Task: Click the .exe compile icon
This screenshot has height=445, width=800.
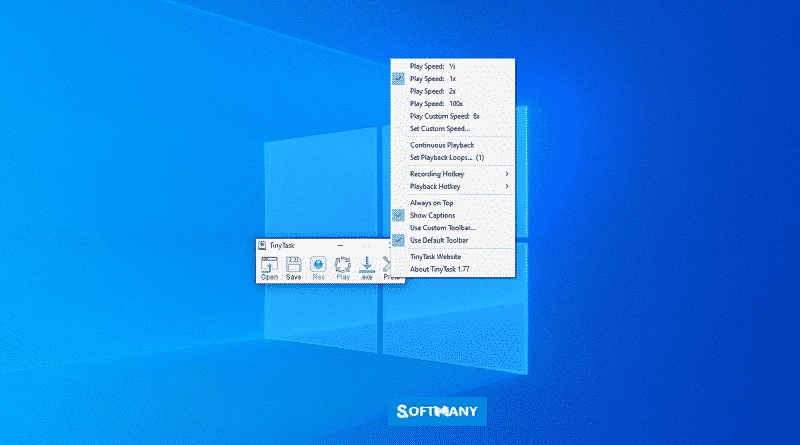Action: 368,267
